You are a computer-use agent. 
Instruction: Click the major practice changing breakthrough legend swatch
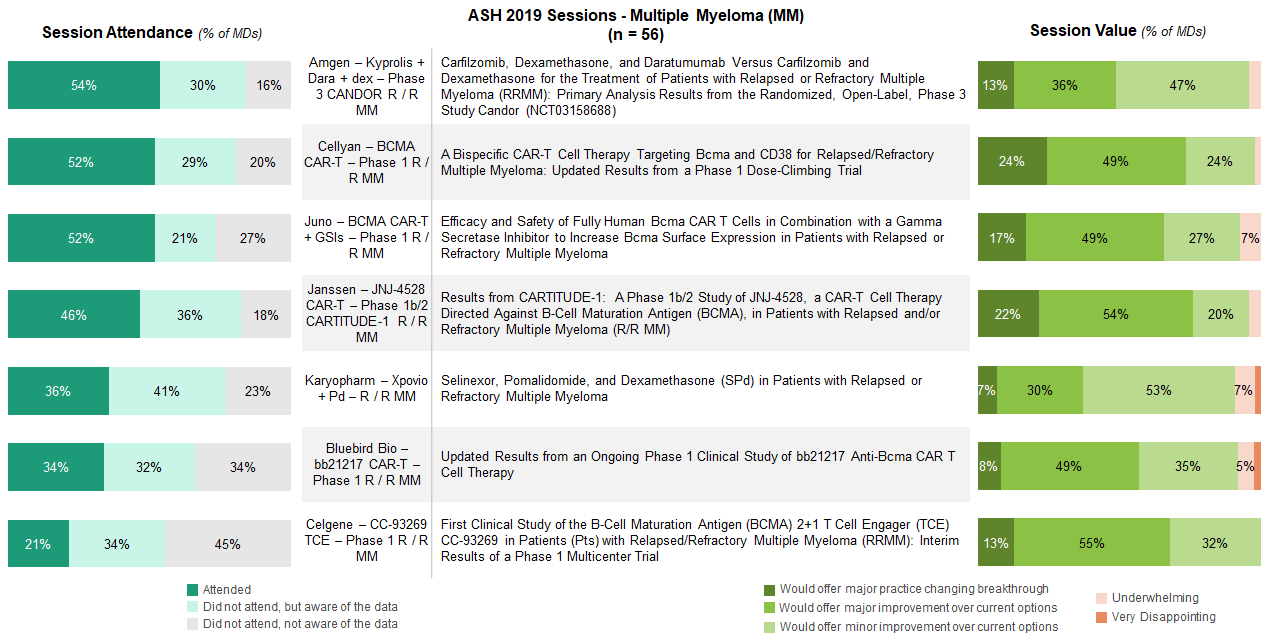coord(769,590)
